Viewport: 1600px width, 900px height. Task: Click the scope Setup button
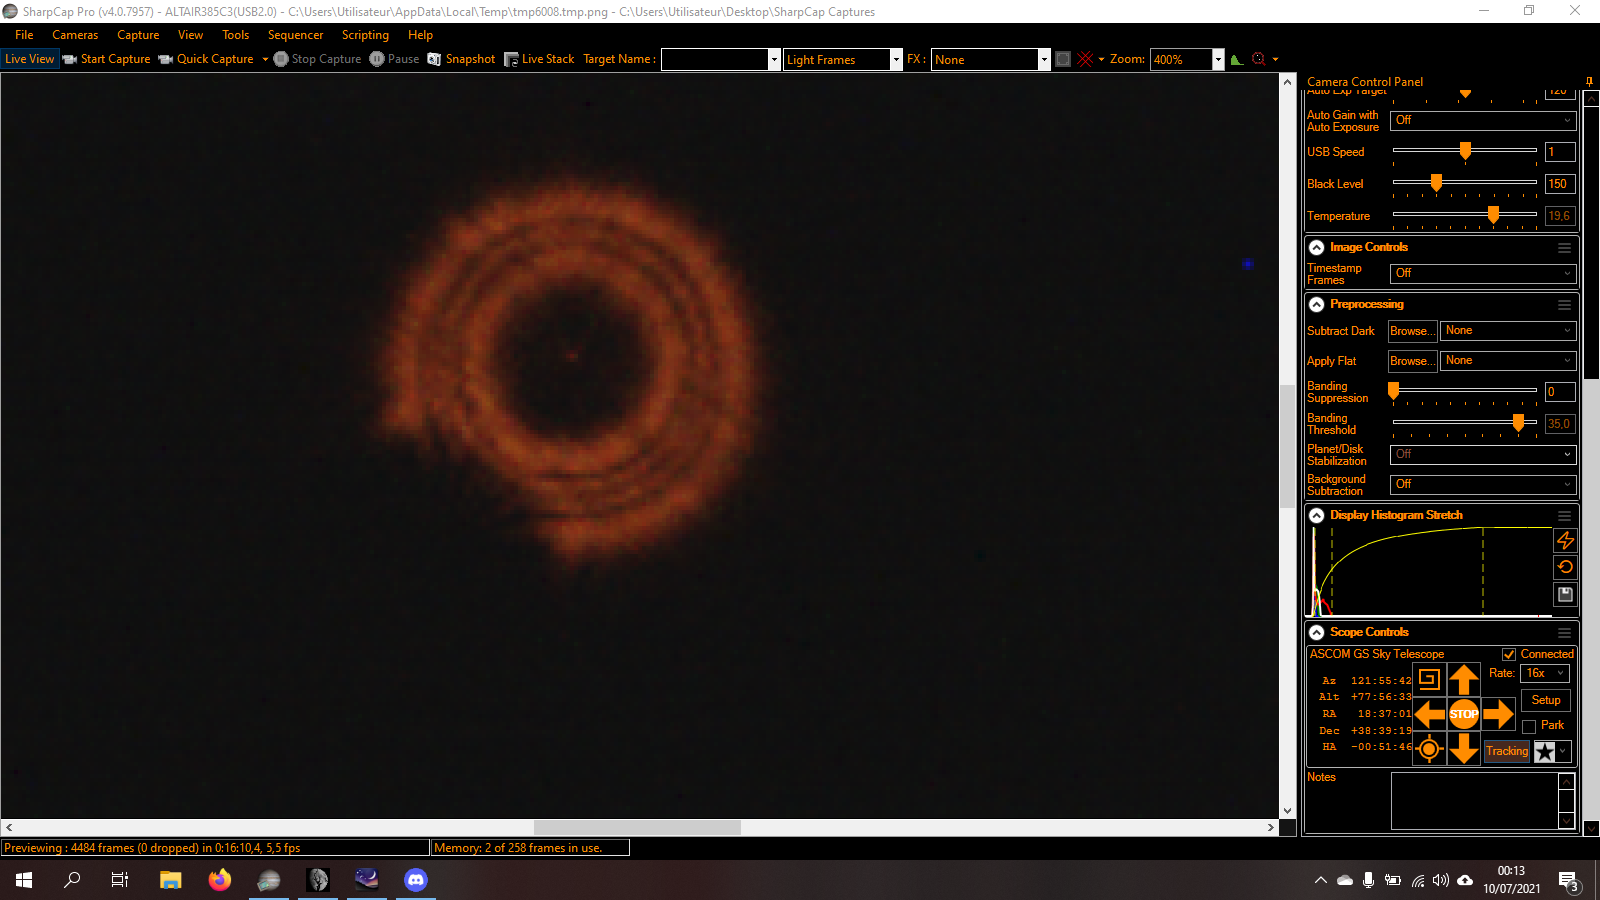coord(1545,700)
